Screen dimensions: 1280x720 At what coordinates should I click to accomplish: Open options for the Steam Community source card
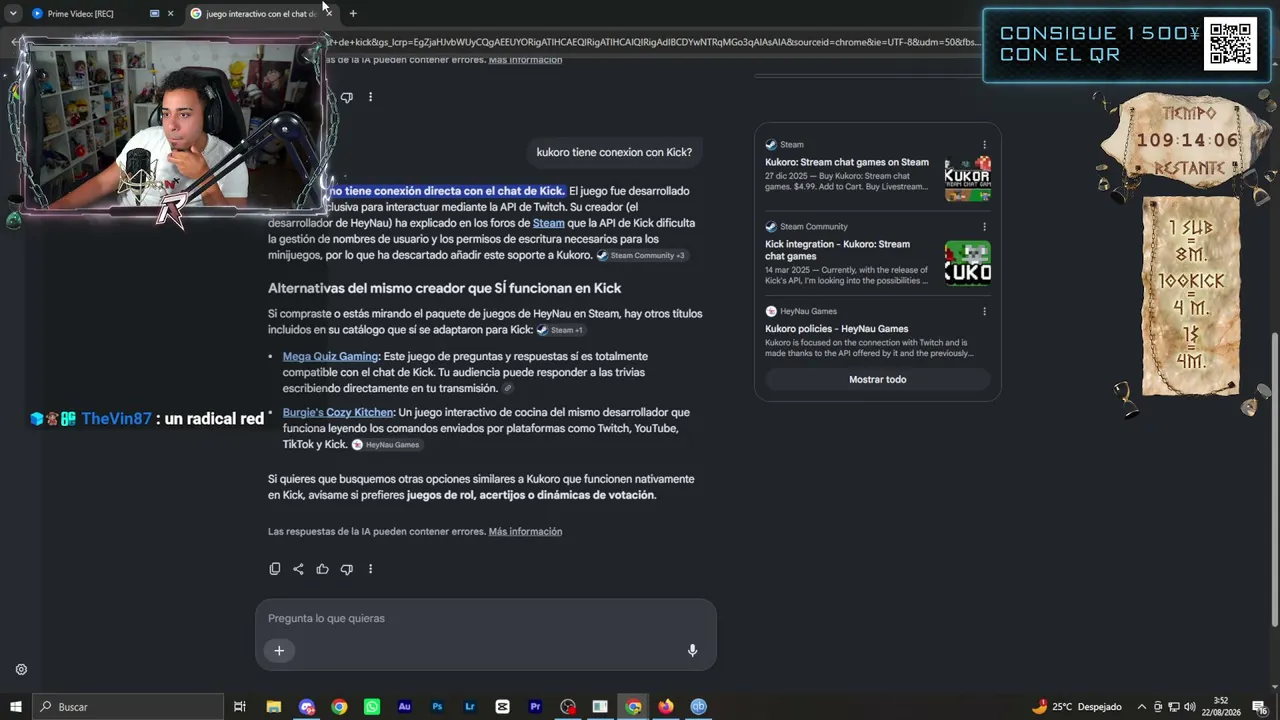pos(984,227)
